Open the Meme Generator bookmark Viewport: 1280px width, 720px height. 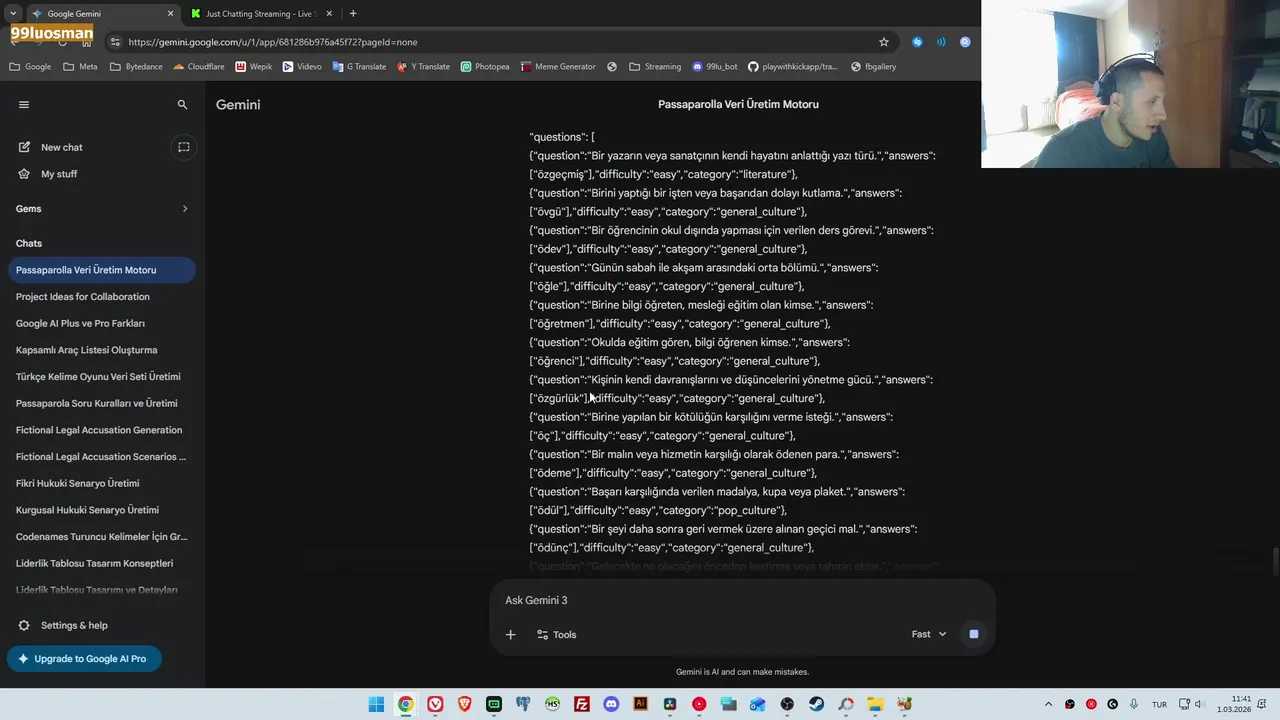pos(557,67)
